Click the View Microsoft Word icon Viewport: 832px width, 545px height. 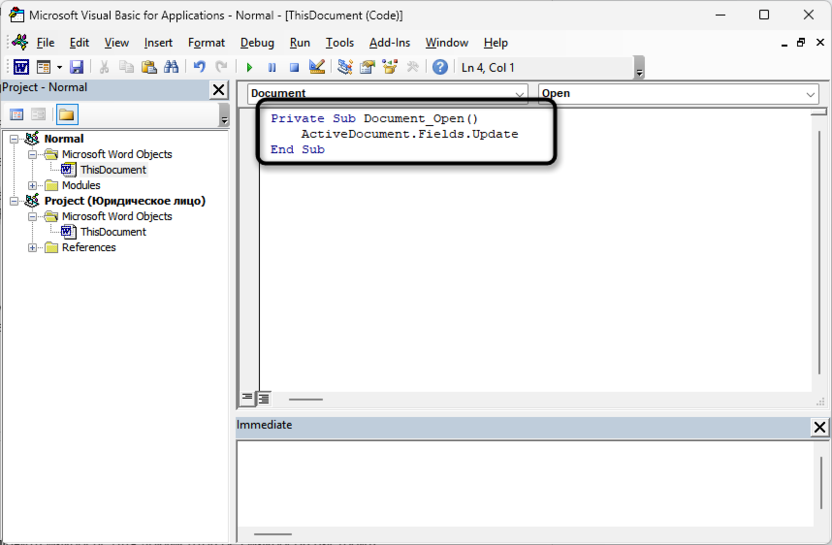pos(20,67)
